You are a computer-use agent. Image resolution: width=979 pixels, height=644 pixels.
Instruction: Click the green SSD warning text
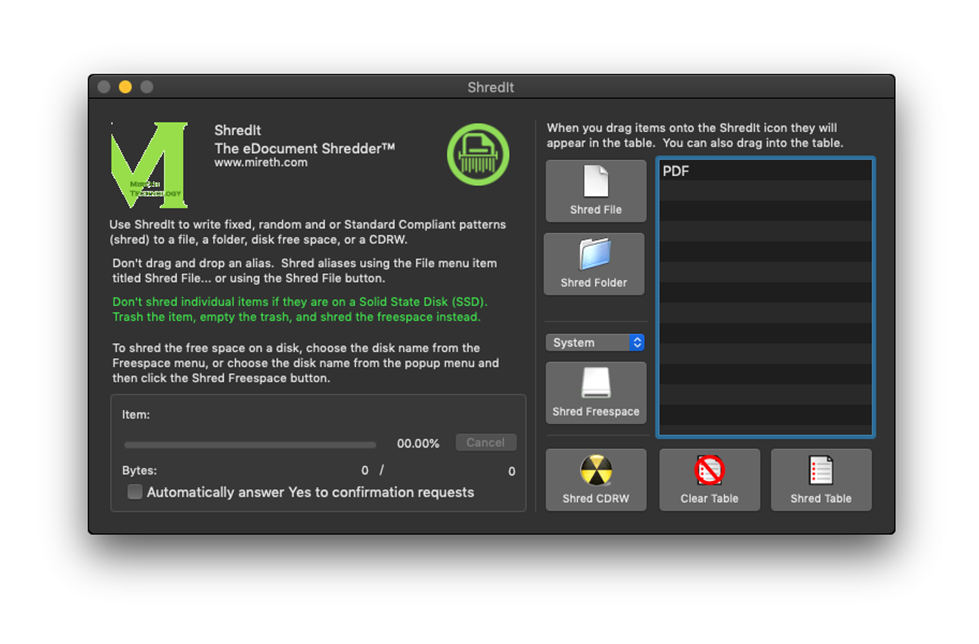point(300,309)
